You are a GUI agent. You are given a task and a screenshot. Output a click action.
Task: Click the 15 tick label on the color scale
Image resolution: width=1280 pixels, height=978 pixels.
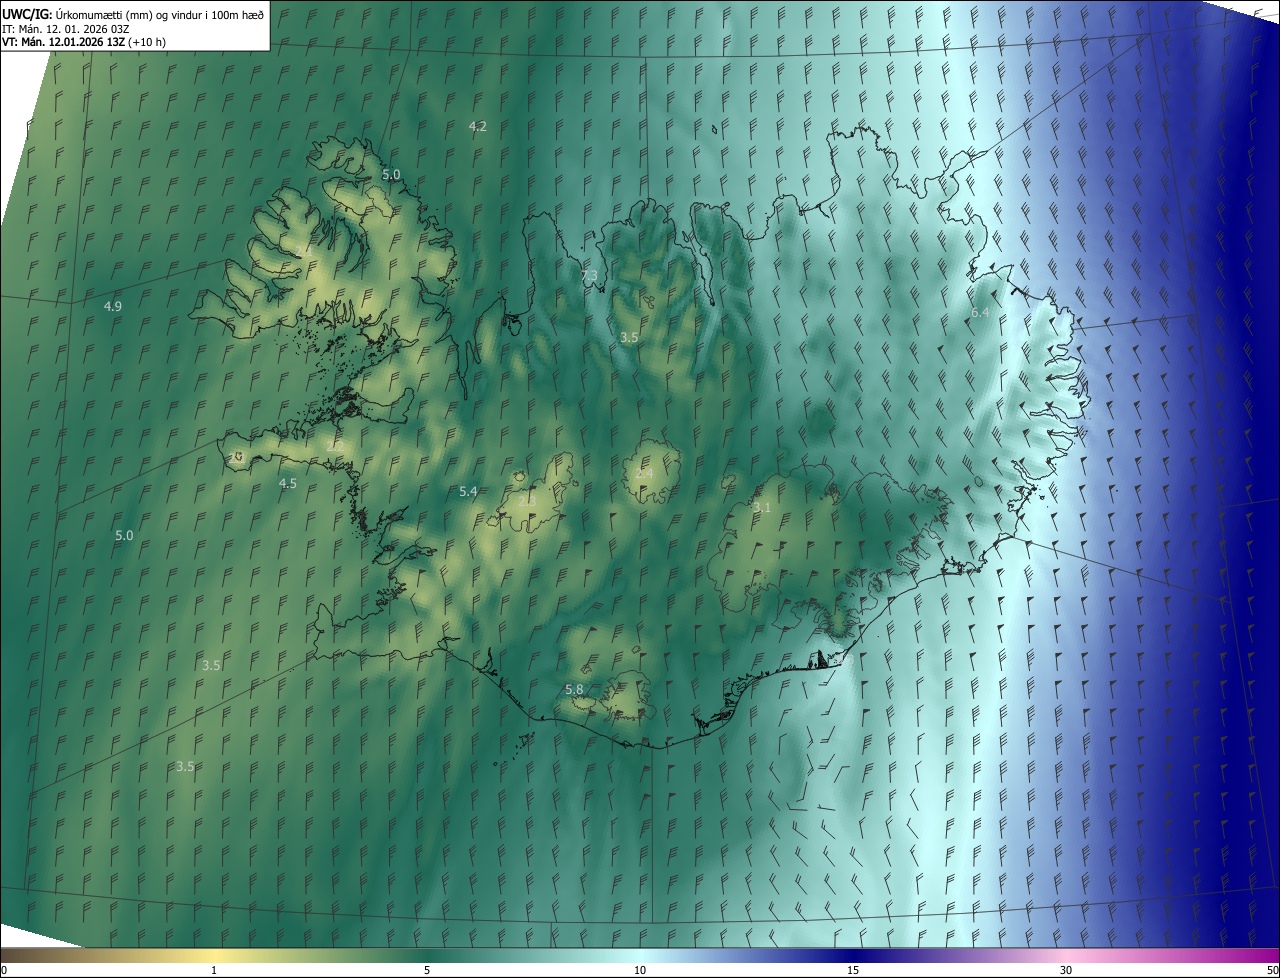tap(853, 970)
